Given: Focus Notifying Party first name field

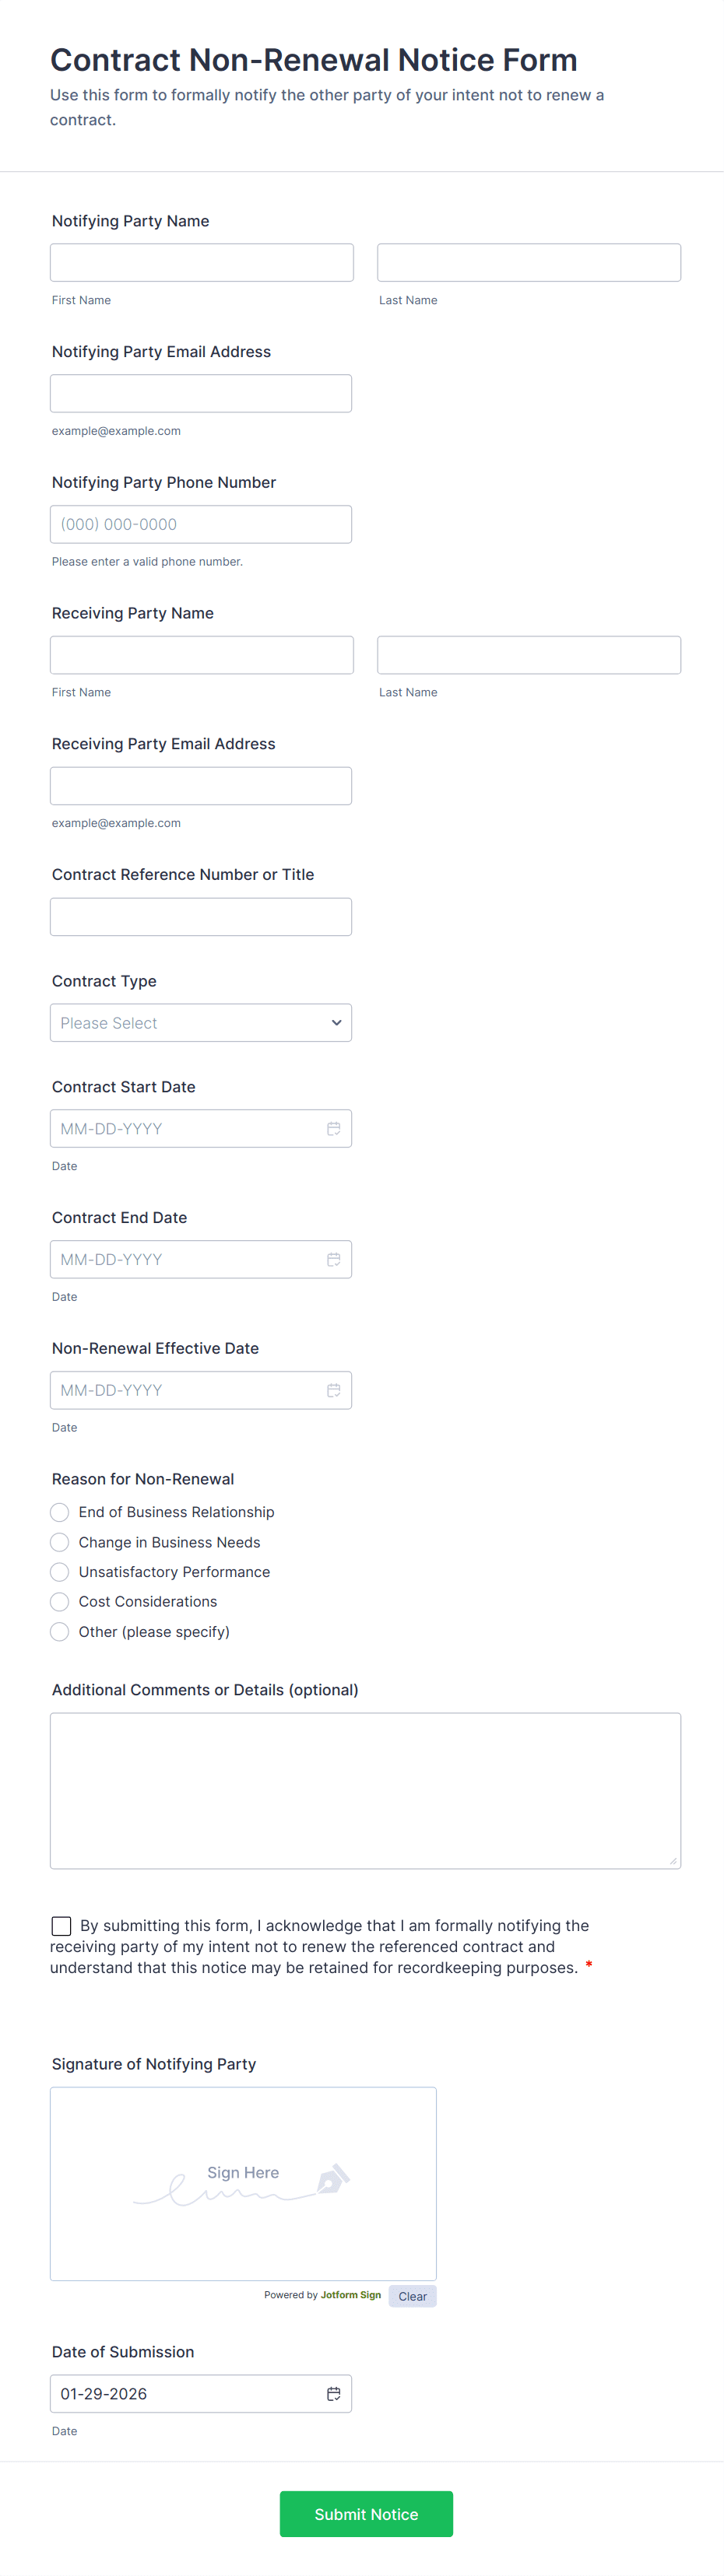Looking at the screenshot, I should click(x=202, y=262).
